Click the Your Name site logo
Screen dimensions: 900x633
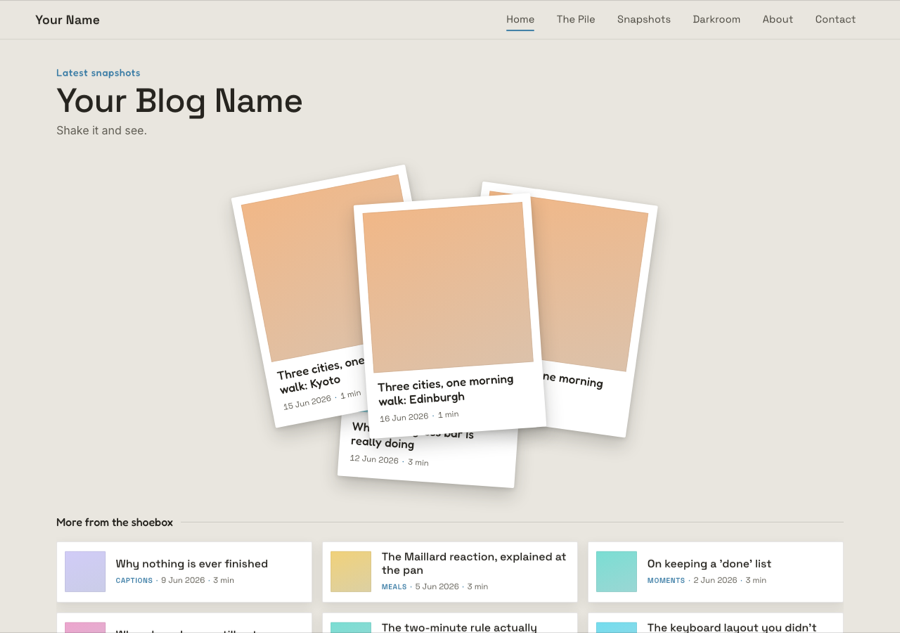tap(67, 20)
